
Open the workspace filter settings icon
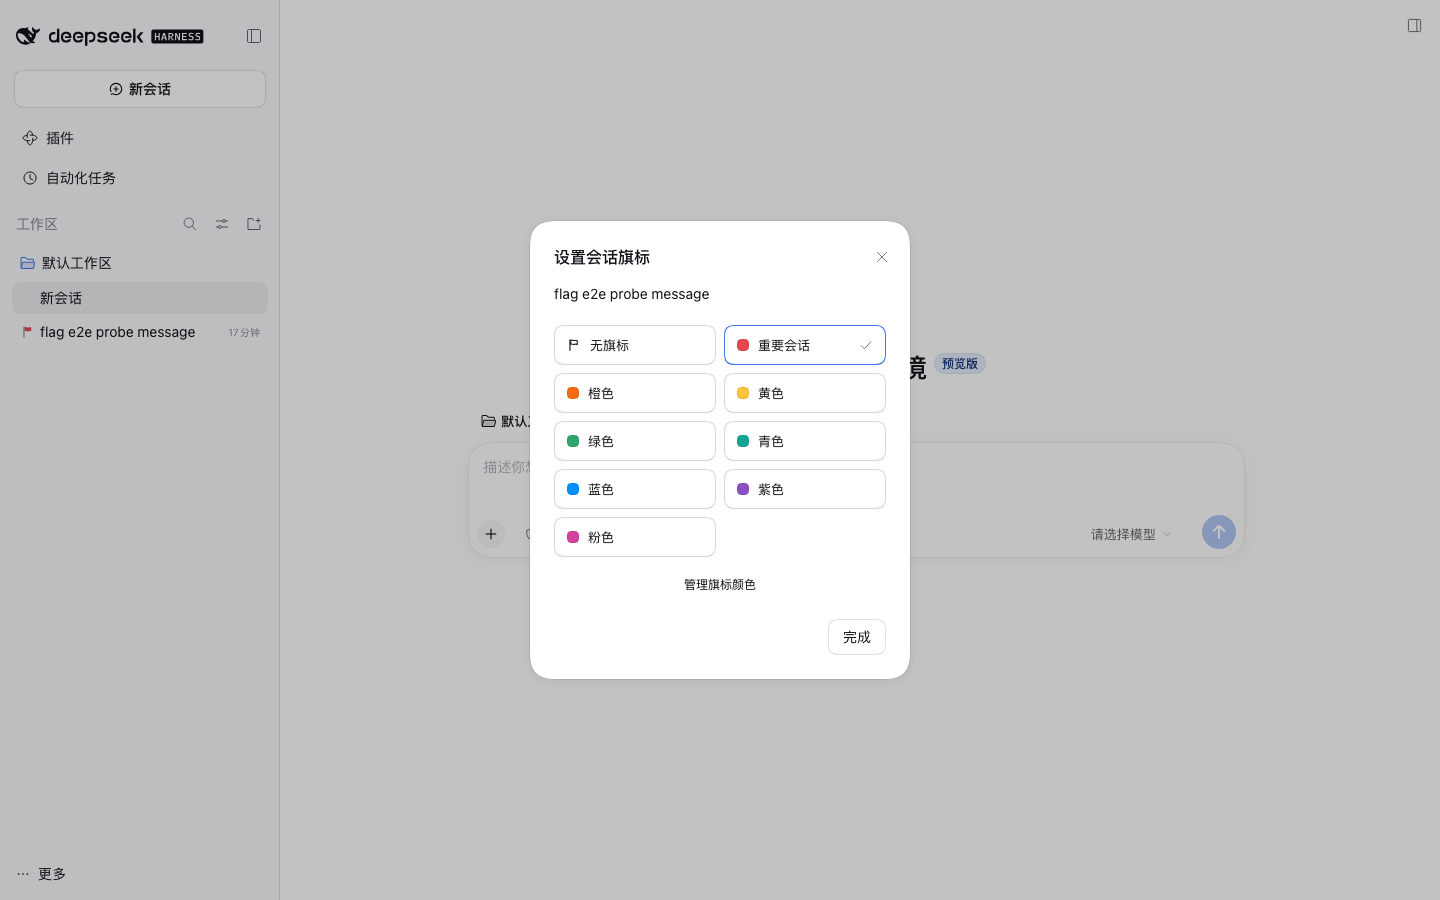pos(222,224)
